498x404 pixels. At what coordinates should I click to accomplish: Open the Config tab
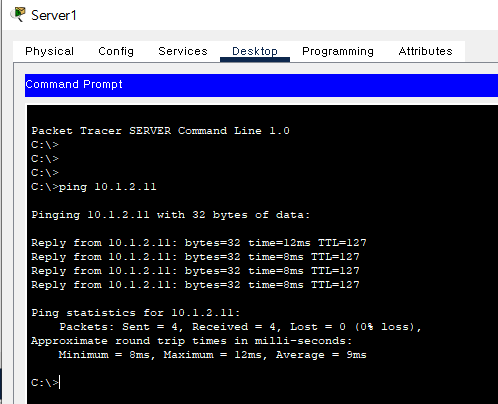click(x=116, y=51)
